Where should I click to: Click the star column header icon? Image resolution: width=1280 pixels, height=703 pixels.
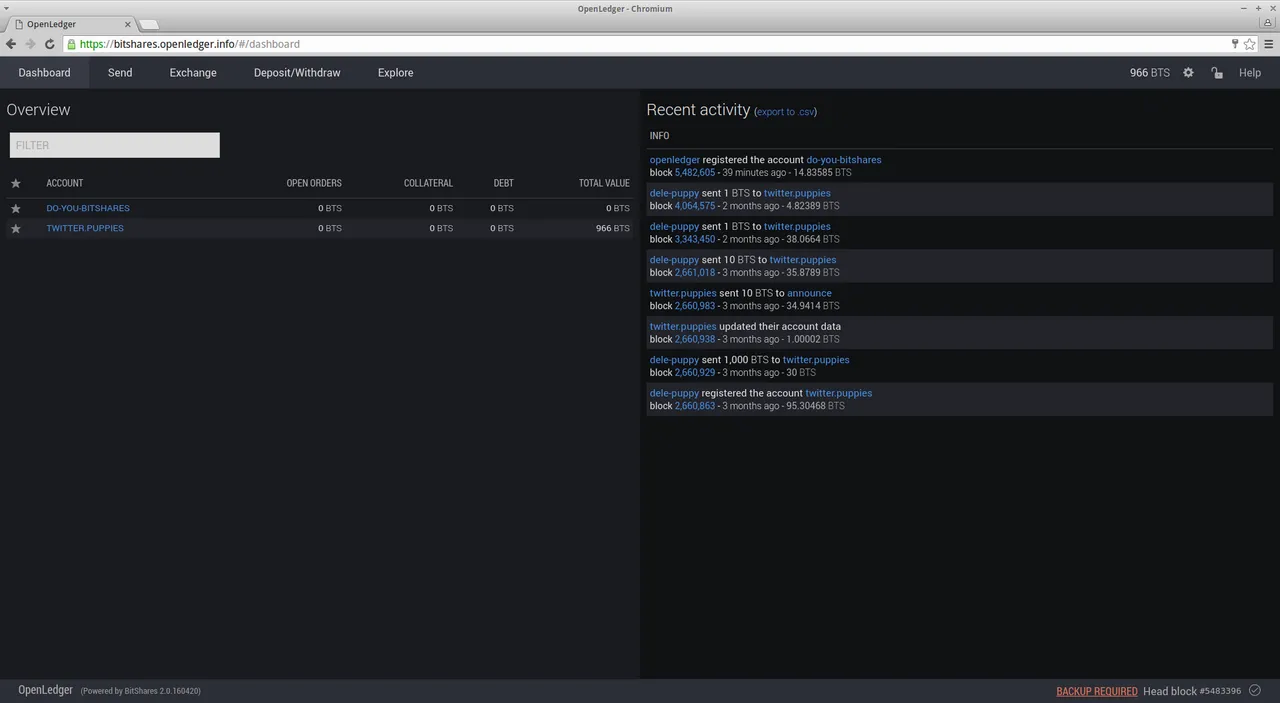tap(15, 183)
